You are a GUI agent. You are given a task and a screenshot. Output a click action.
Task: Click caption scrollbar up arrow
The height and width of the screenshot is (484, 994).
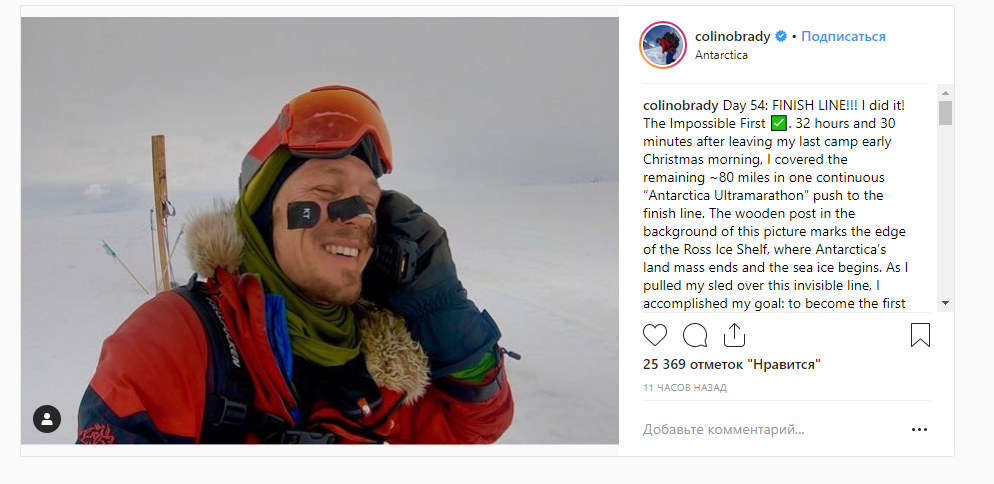pyautogui.click(x=945, y=93)
